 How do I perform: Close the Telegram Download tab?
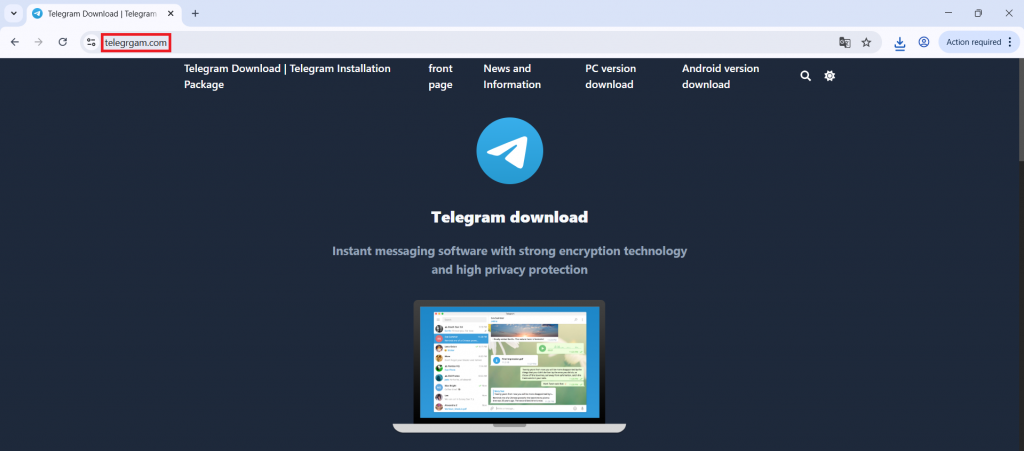171,13
